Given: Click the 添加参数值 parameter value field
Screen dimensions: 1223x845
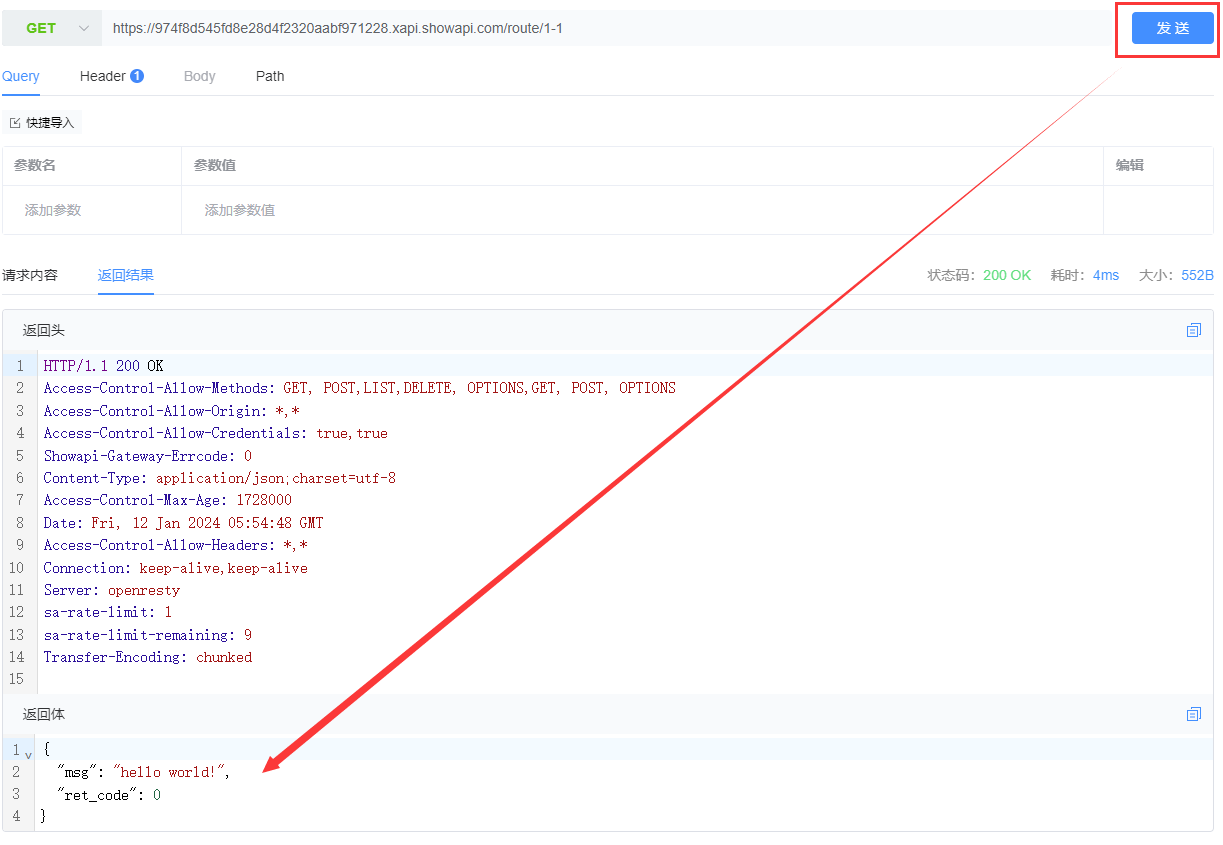Looking at the screenshot, I should (x=642, y=210).
